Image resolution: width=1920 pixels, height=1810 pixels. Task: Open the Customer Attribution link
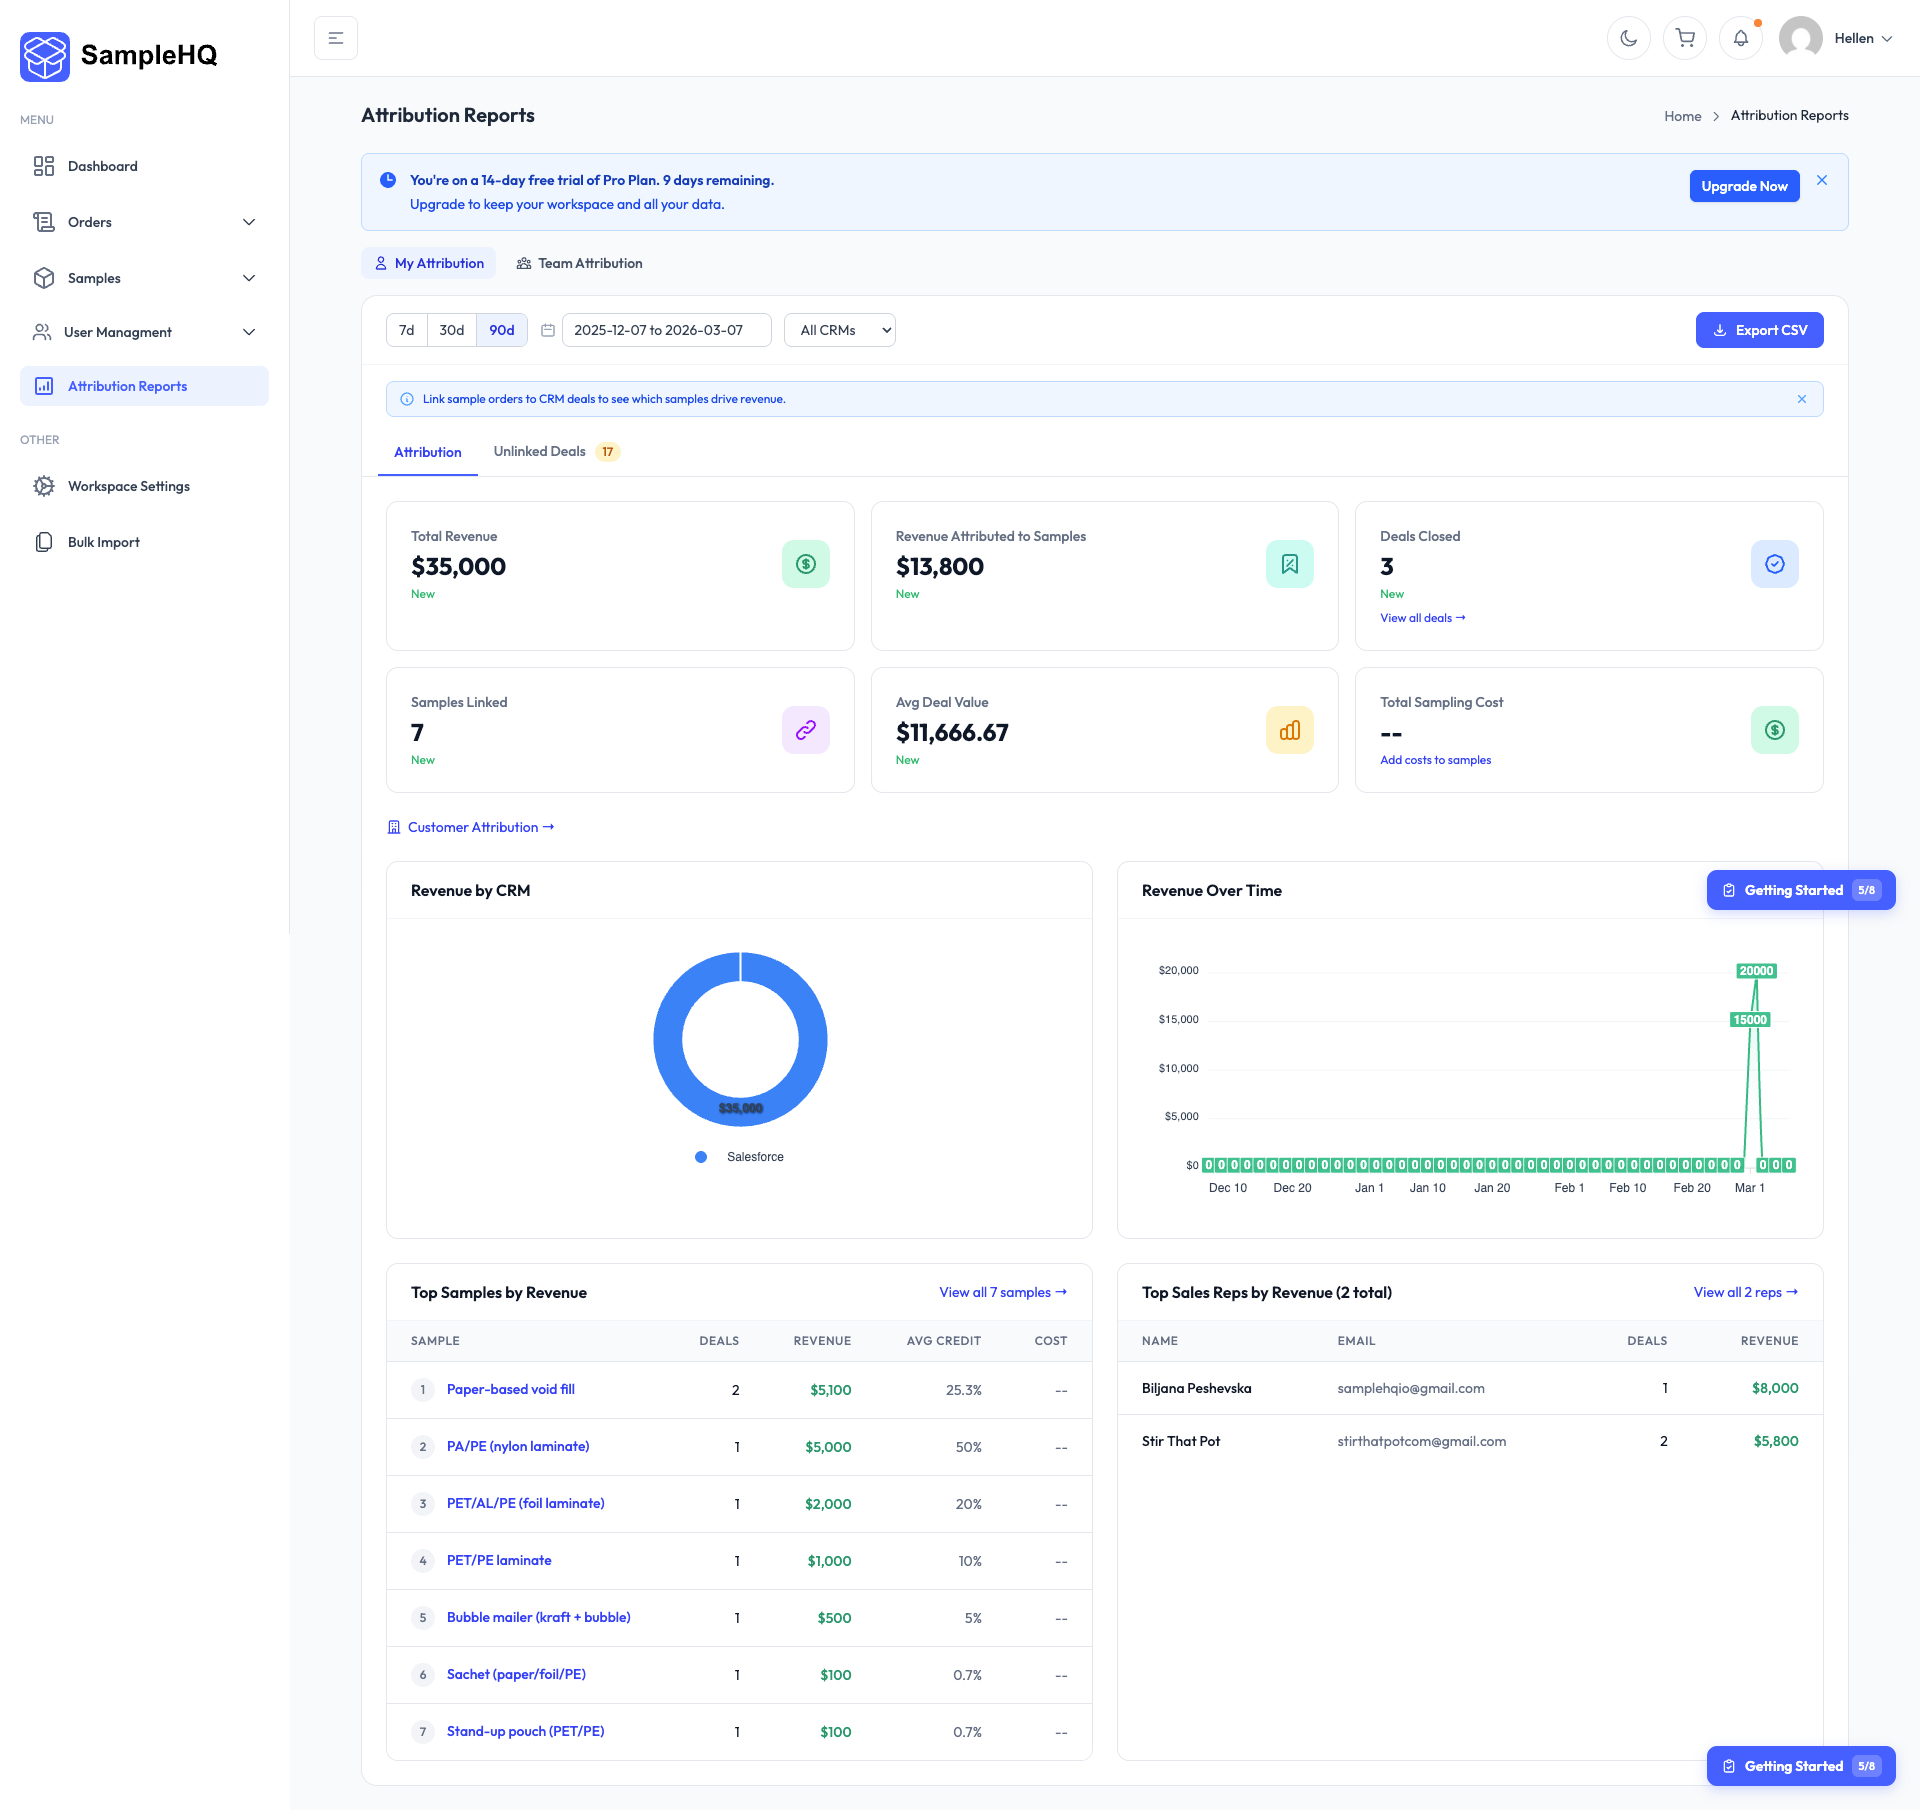(471, 827)
